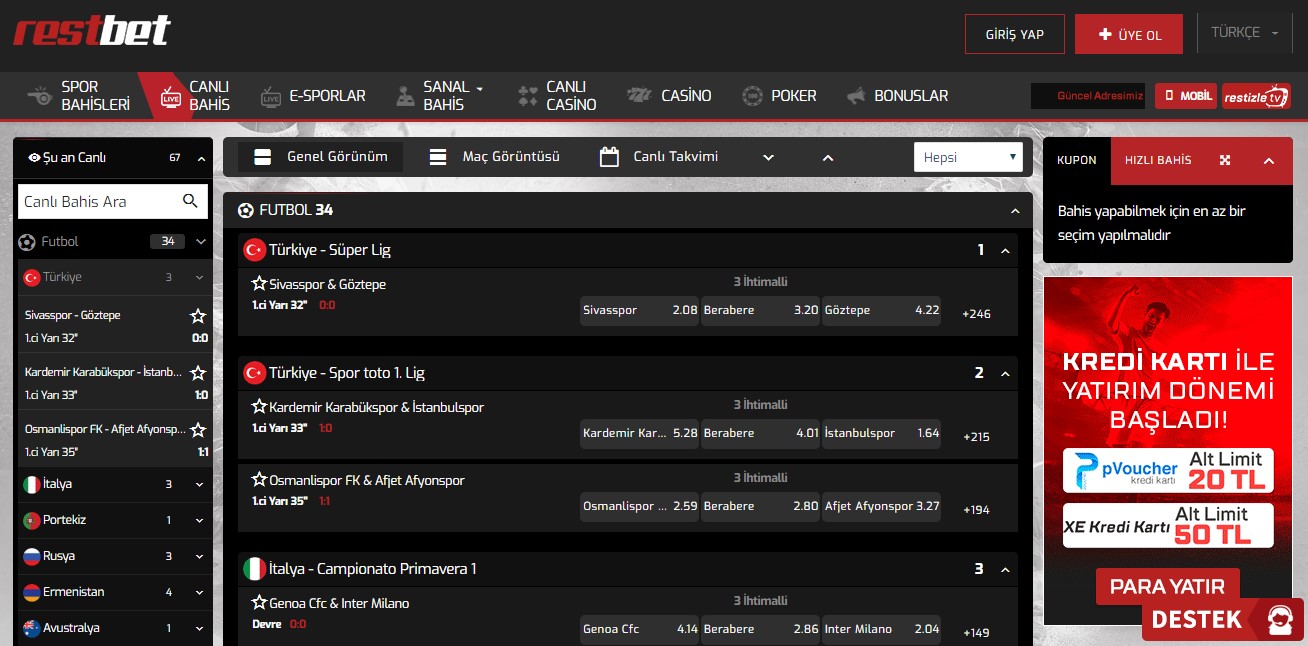Open the Restizle TV button

tap(1256, 96)
